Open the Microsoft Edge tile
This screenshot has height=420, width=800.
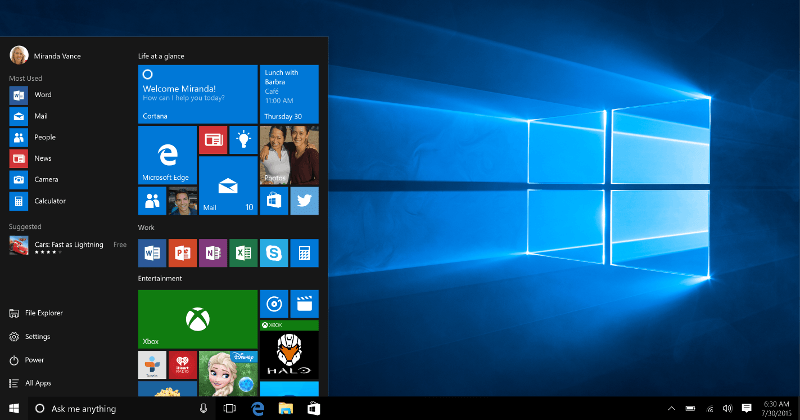click(166, 155)
